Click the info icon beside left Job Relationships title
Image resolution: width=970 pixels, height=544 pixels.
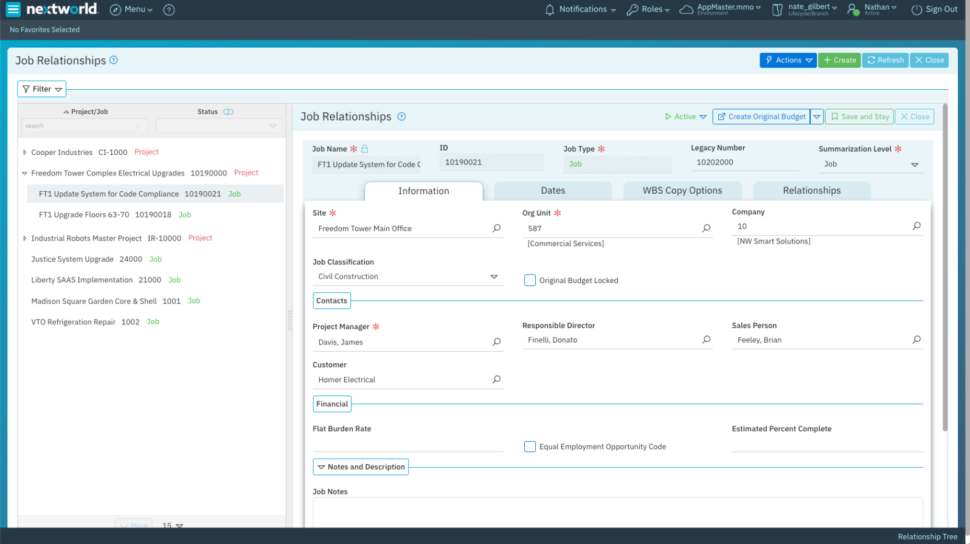pos(114,60)
